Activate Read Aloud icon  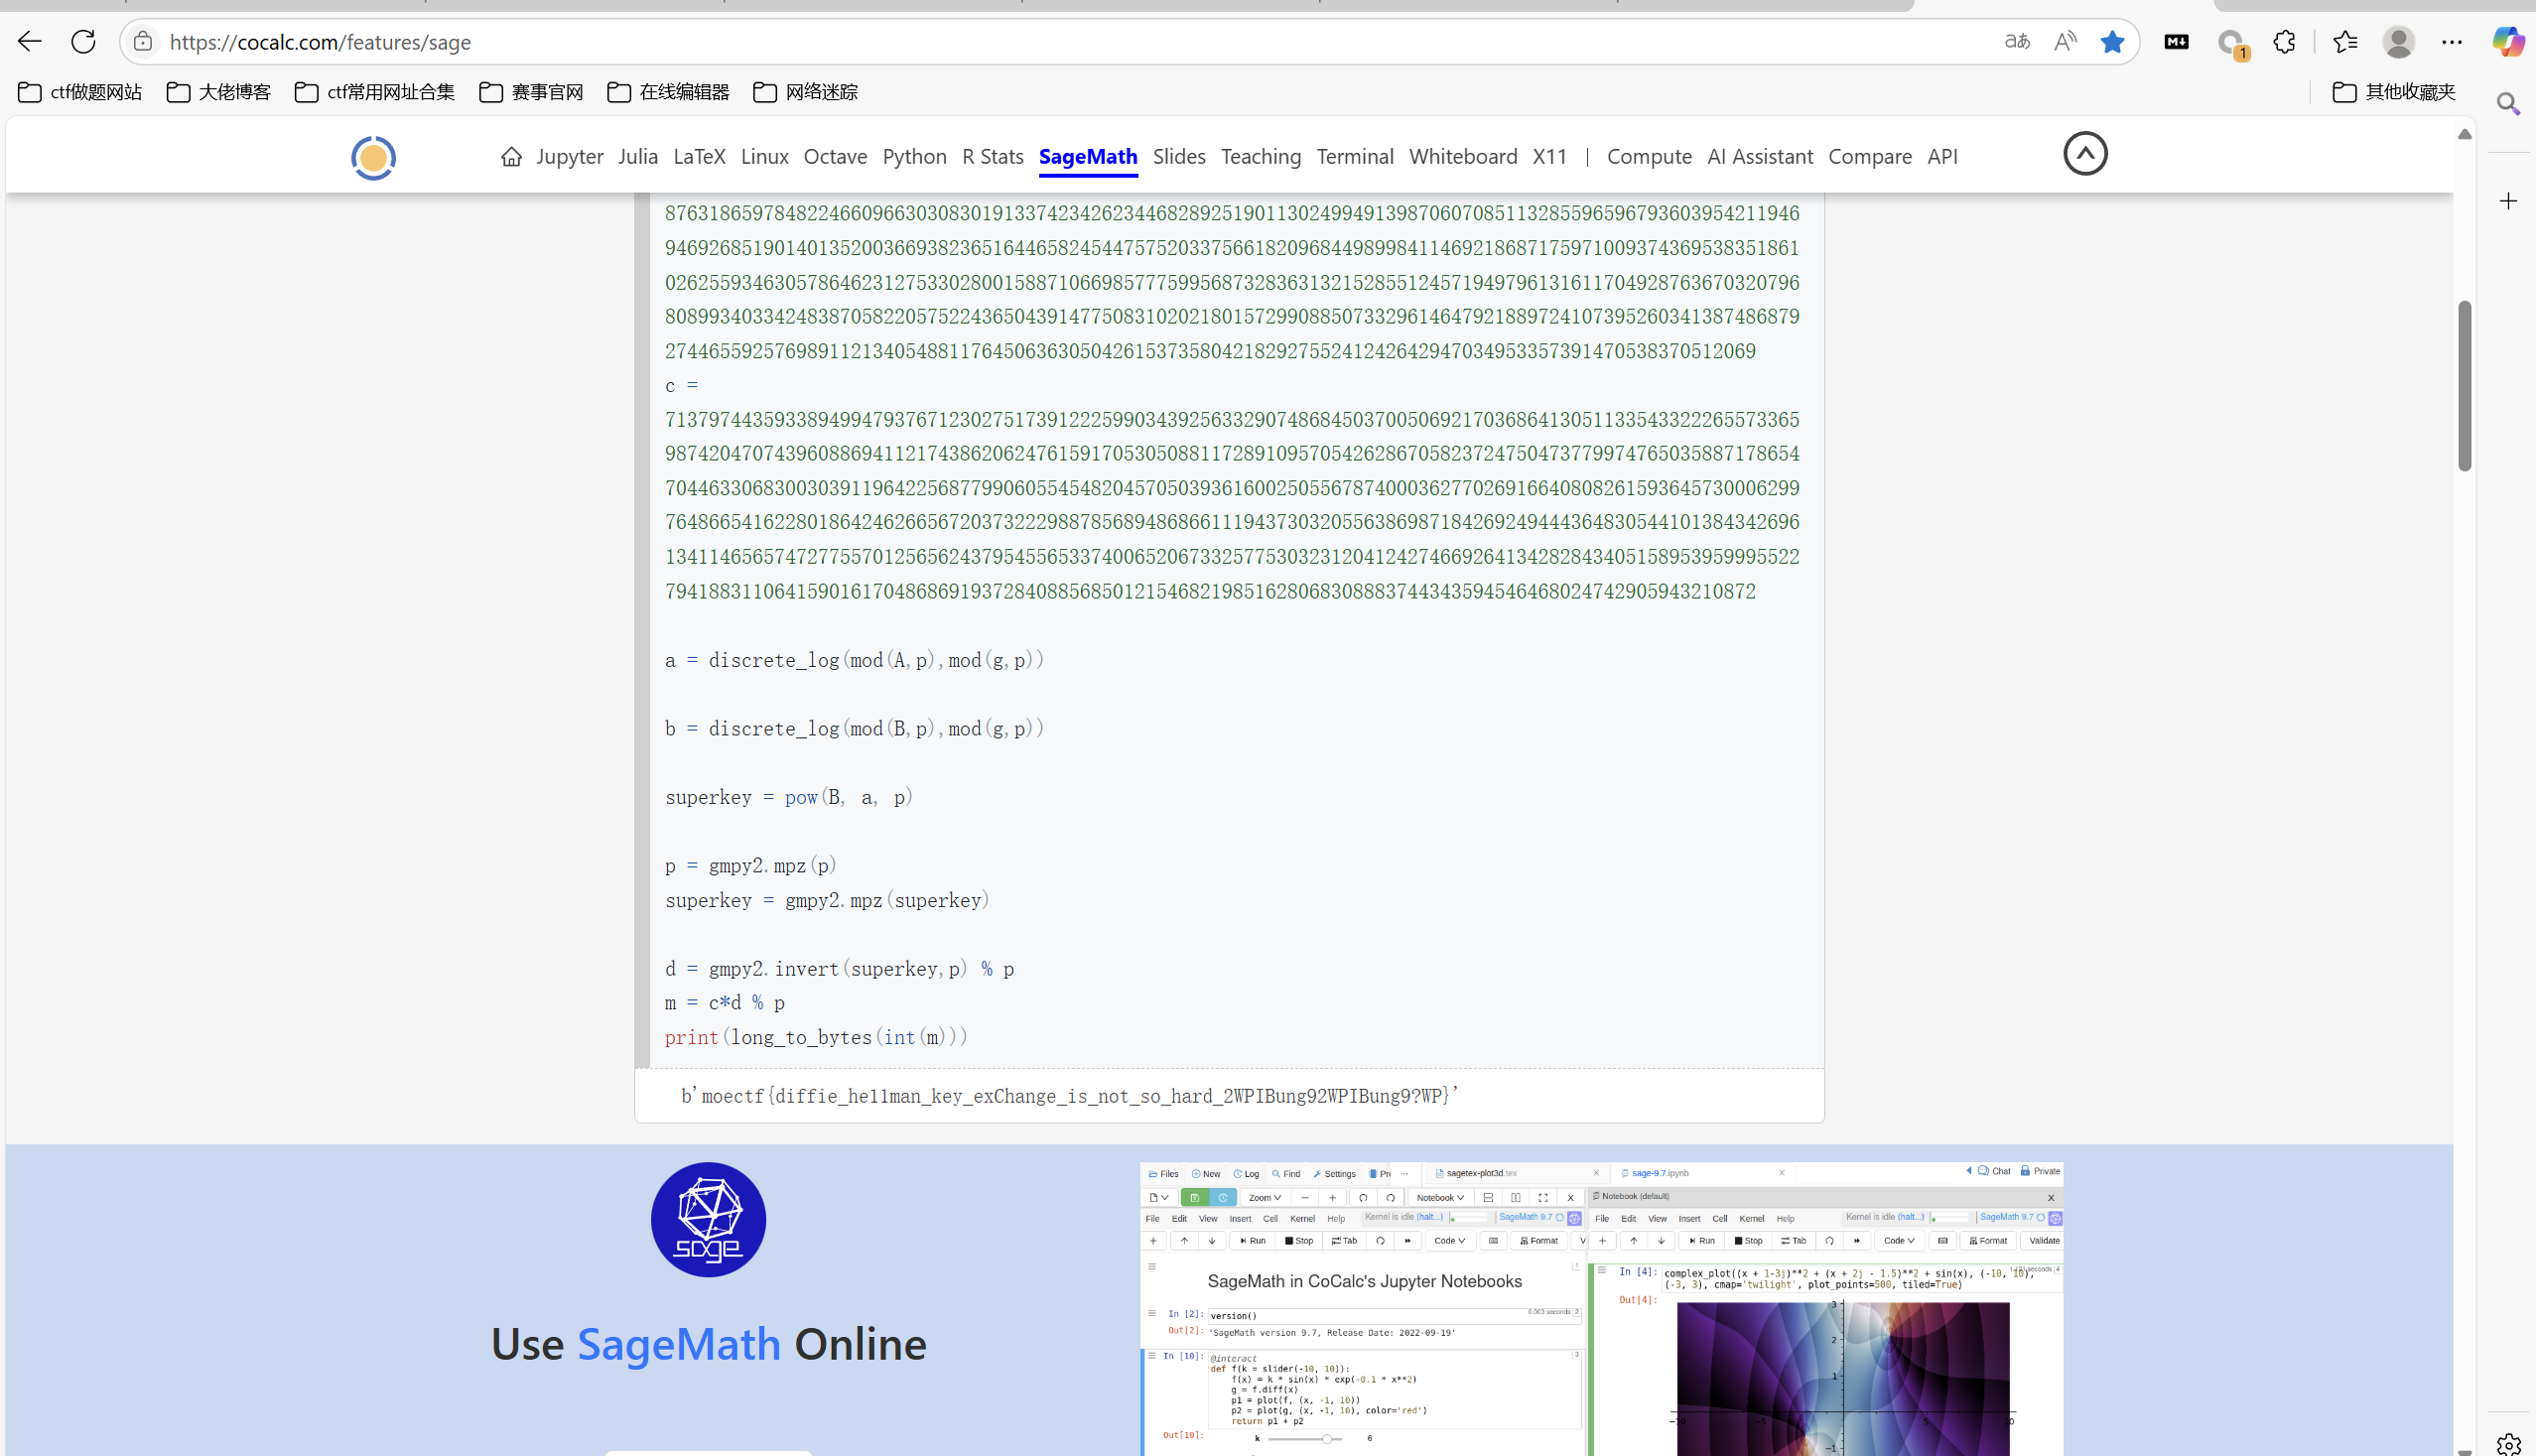(x=2065, y=41)
